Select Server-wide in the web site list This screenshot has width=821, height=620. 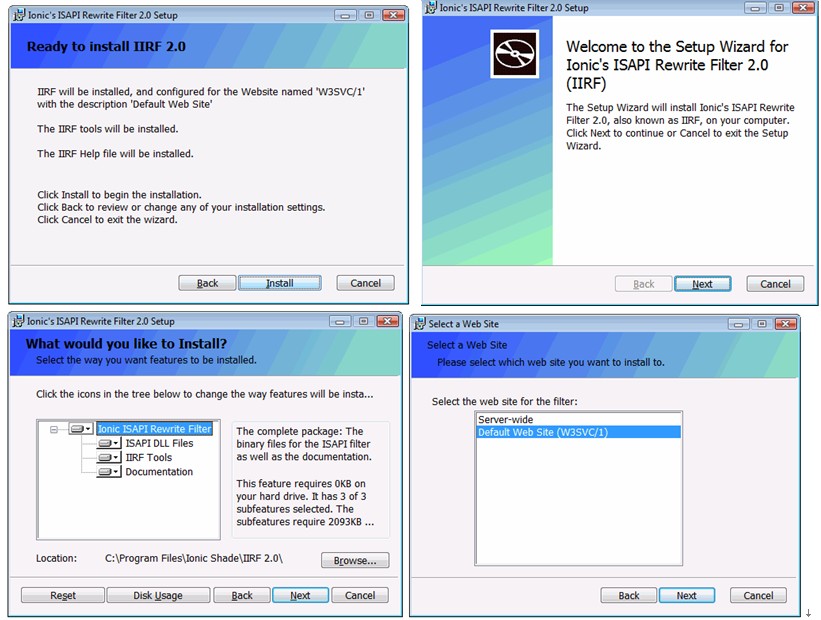coord(579,419)
